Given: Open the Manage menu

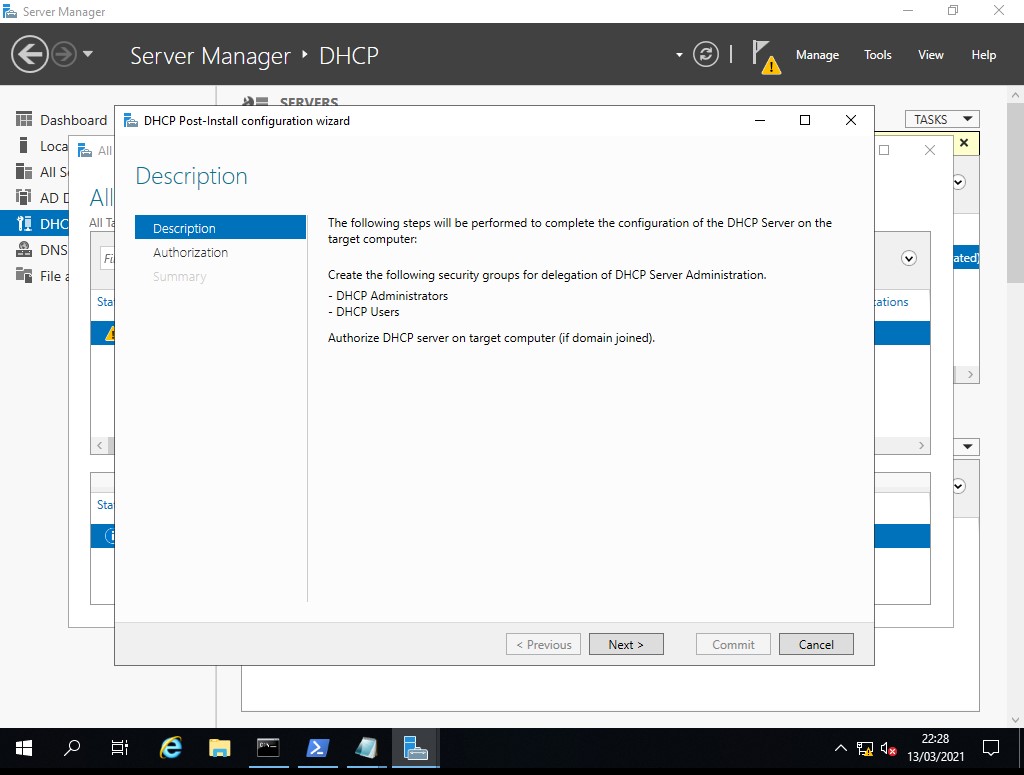Looking at the screenshot, I should (x=817, y=55).
